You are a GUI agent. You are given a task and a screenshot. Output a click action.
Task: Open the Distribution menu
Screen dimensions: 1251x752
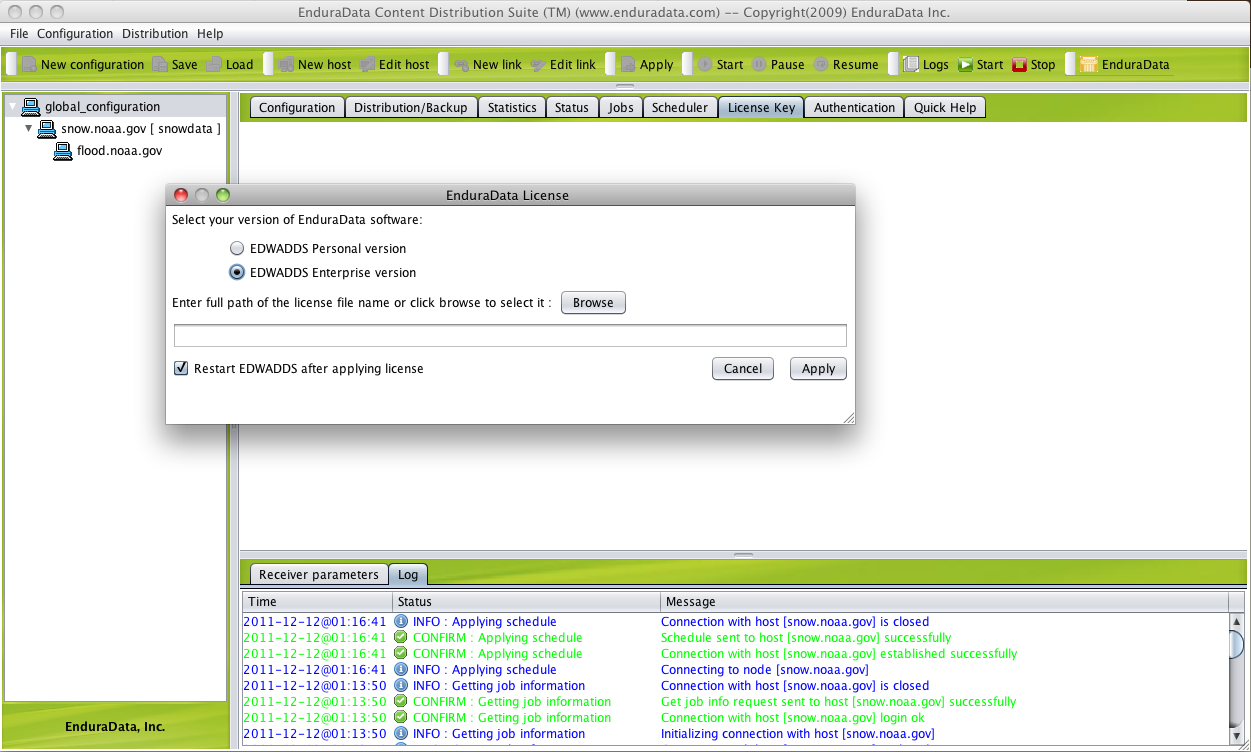pyautogui.click(x=155, y=34)
